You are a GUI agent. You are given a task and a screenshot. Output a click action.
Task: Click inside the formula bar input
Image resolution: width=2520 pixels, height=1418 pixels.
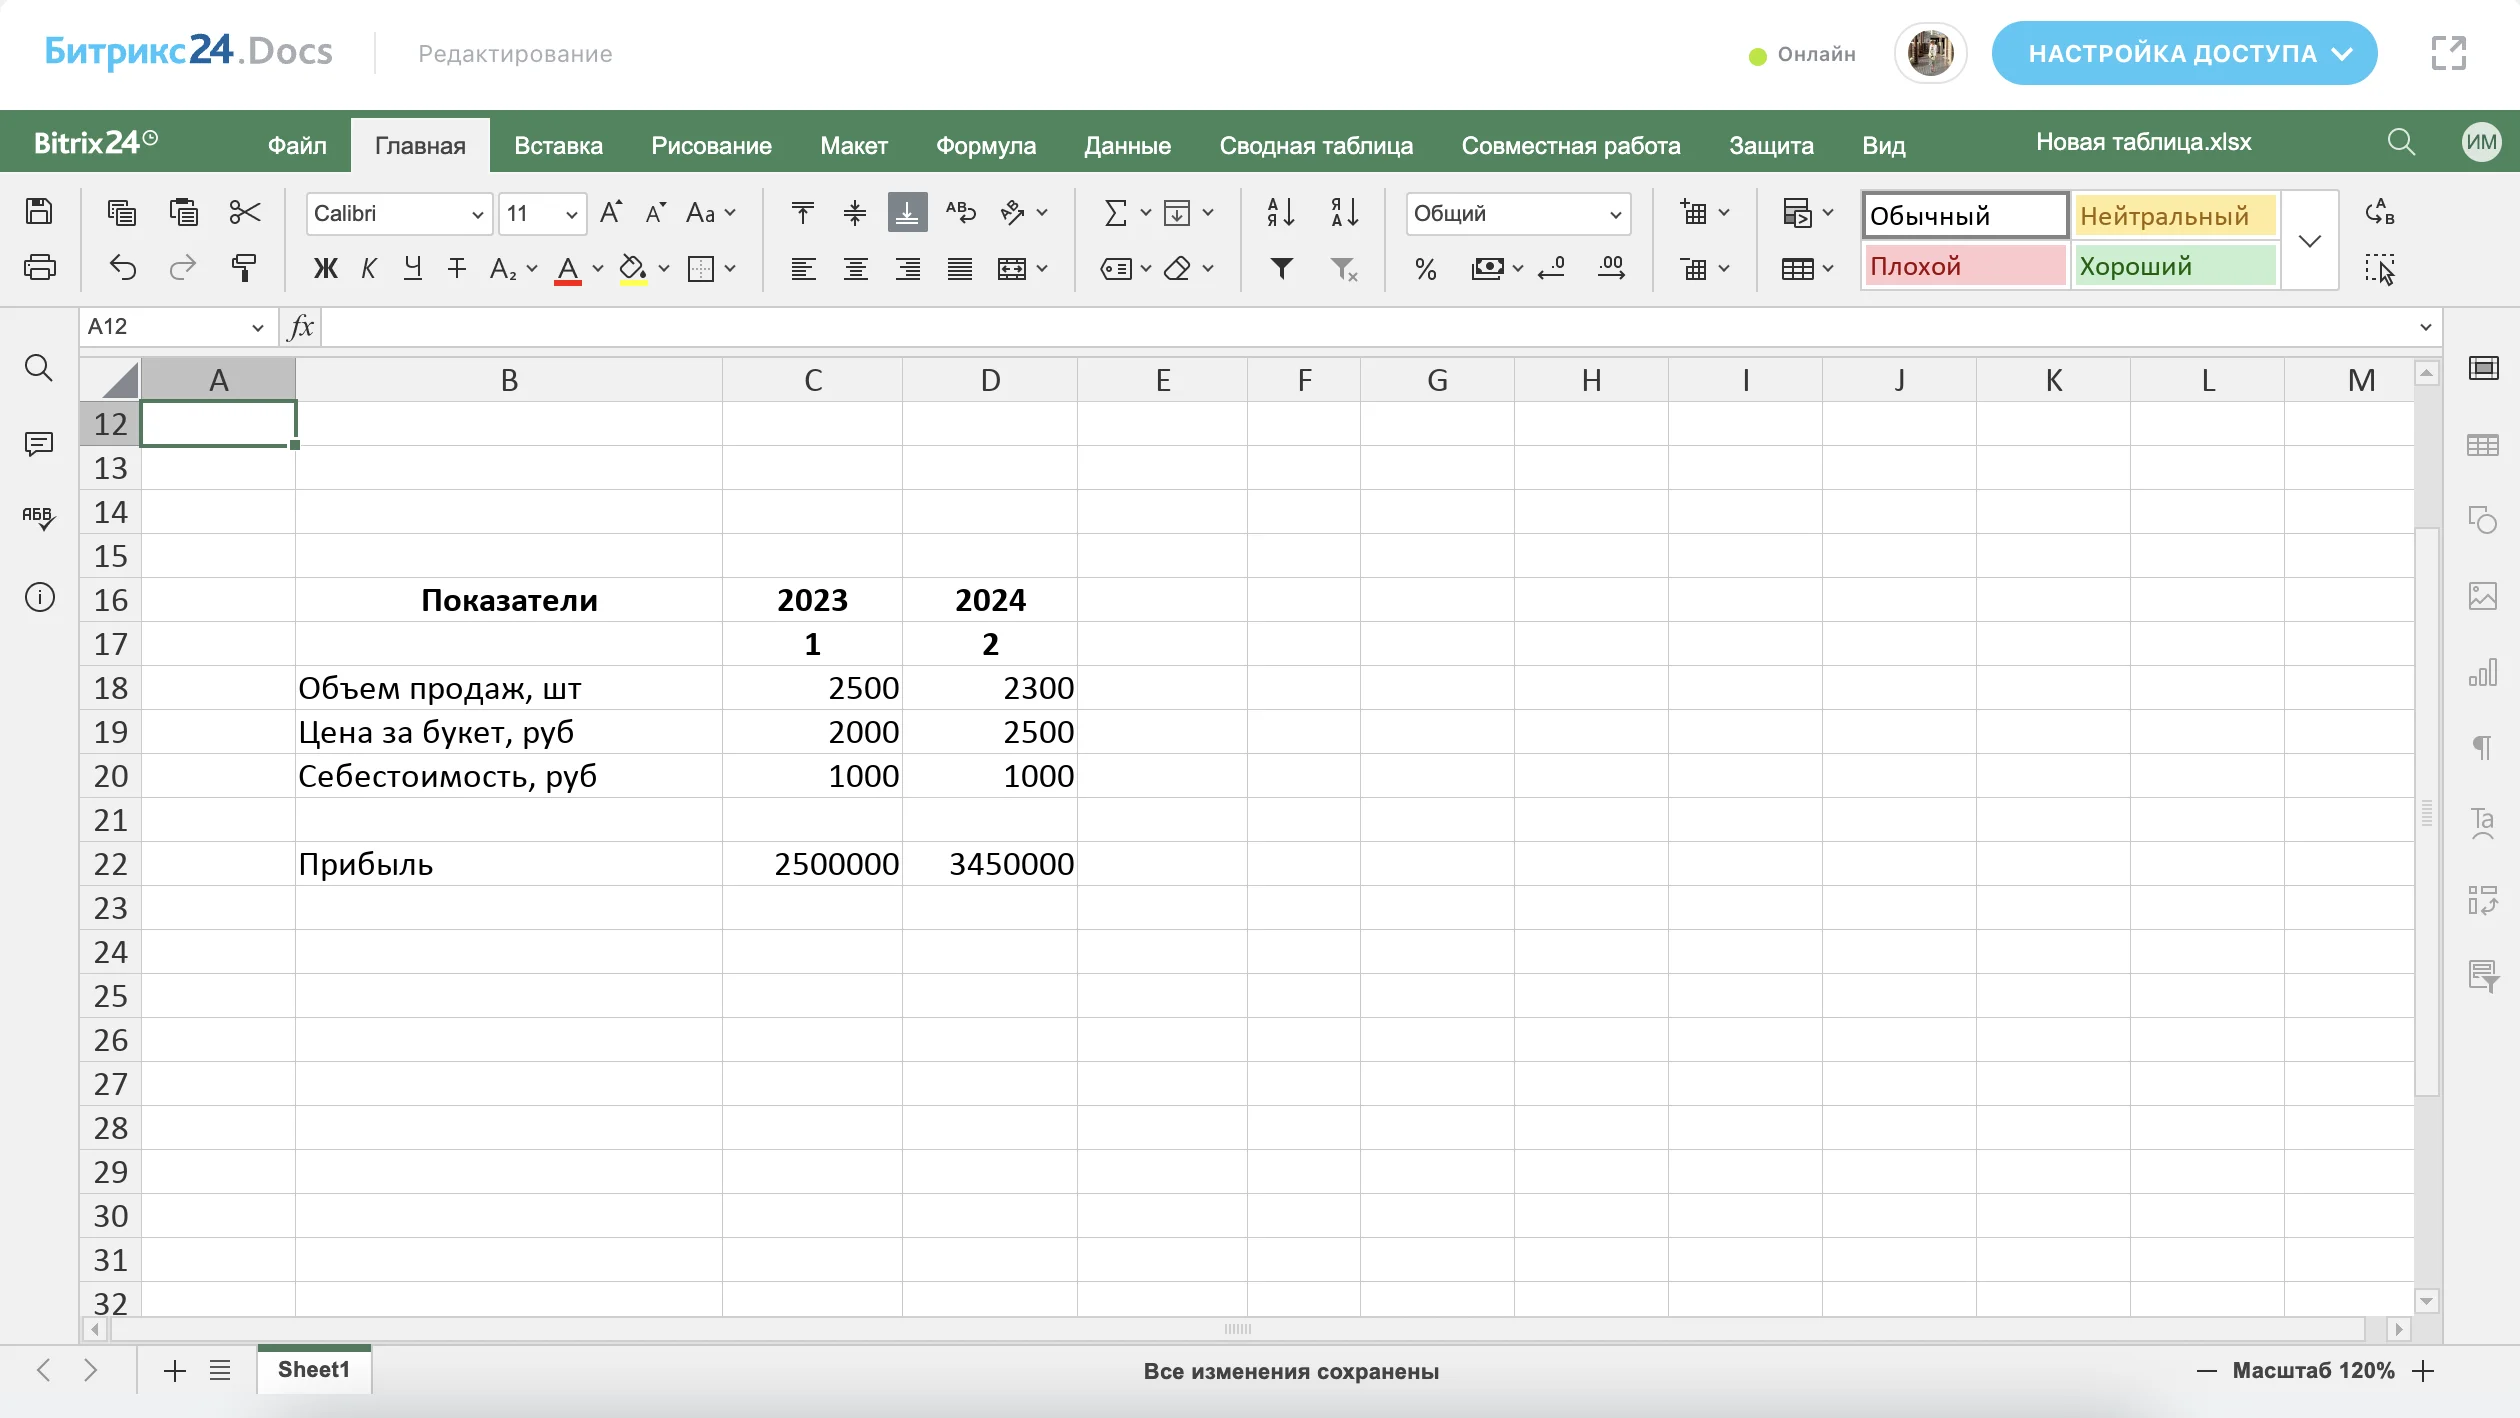(x=1365, y=327)
